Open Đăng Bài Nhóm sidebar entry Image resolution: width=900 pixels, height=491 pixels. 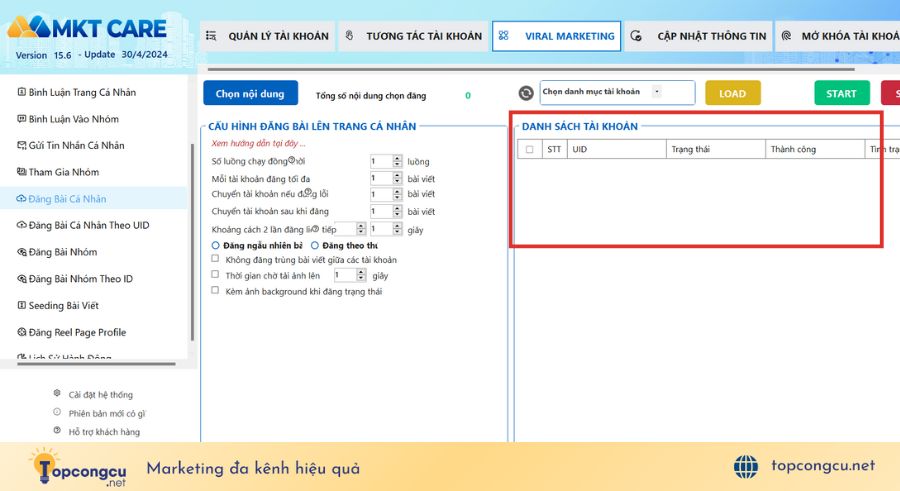(57, 252)
